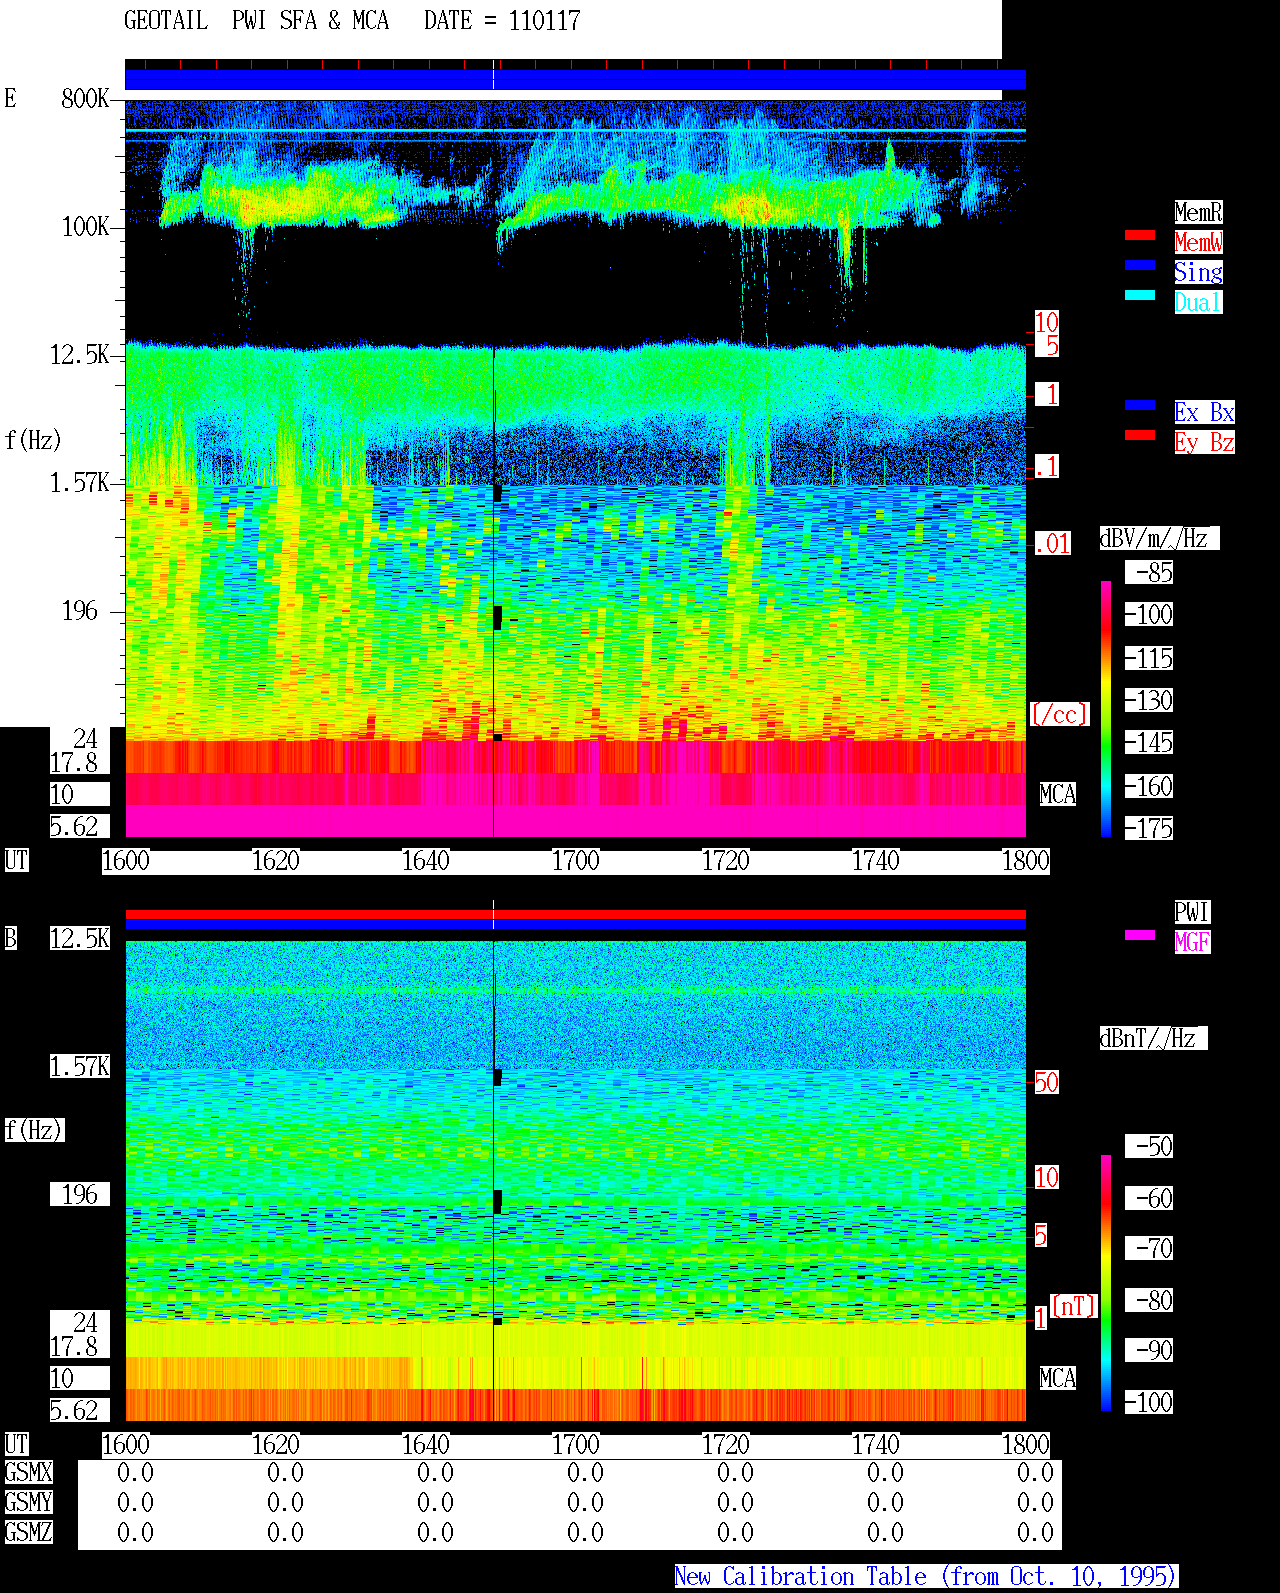Select the Ex Bx legend label
The image size is (1280, 1593).
(1204, 412)
